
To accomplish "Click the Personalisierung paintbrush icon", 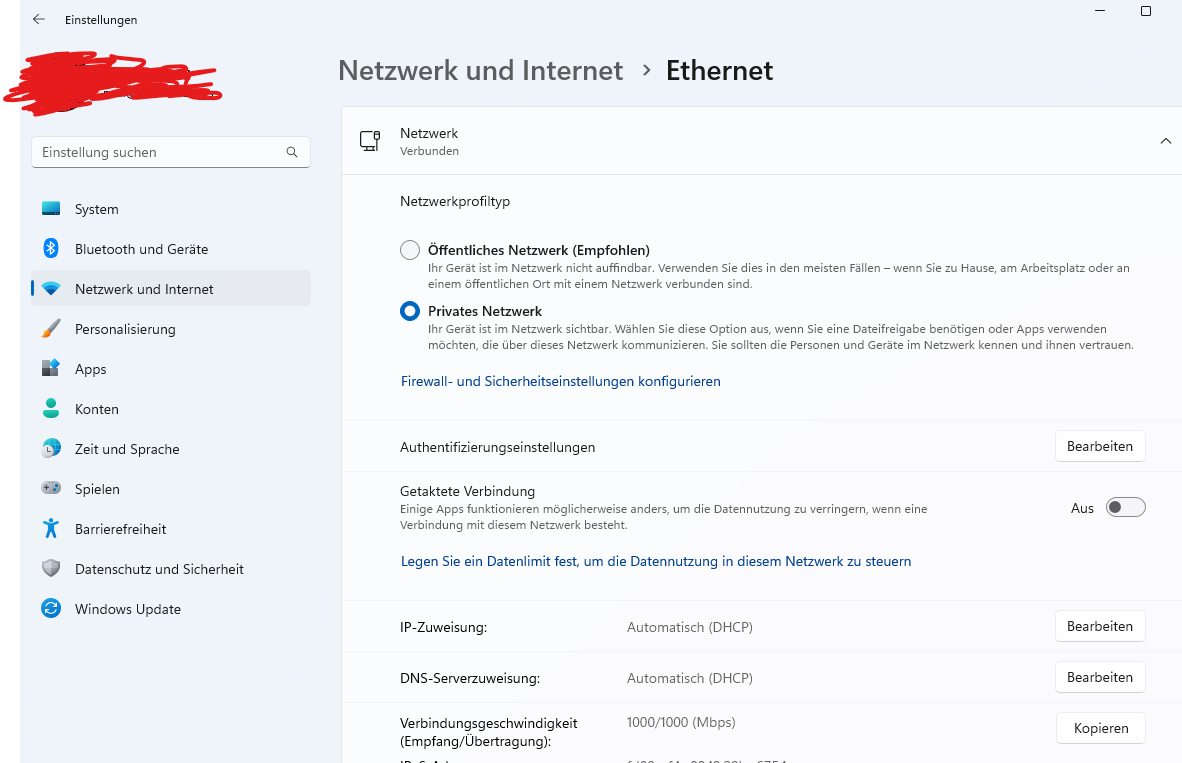I will click(x=51, y=329).
